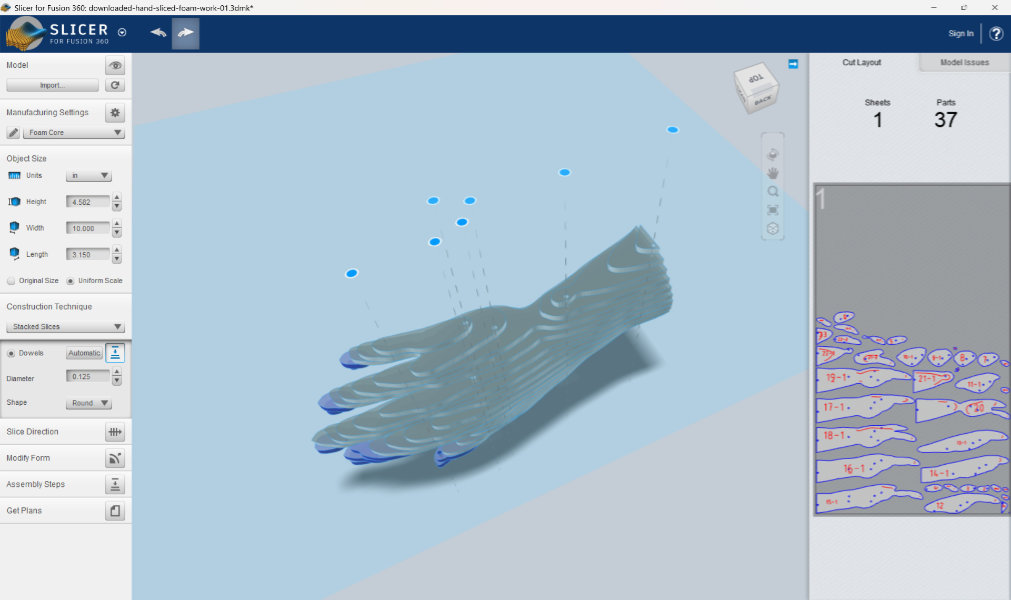This screenshot has height=600, width=1011.
Task: Click the perspective cube view icon
Action: (x=772, y=229)
